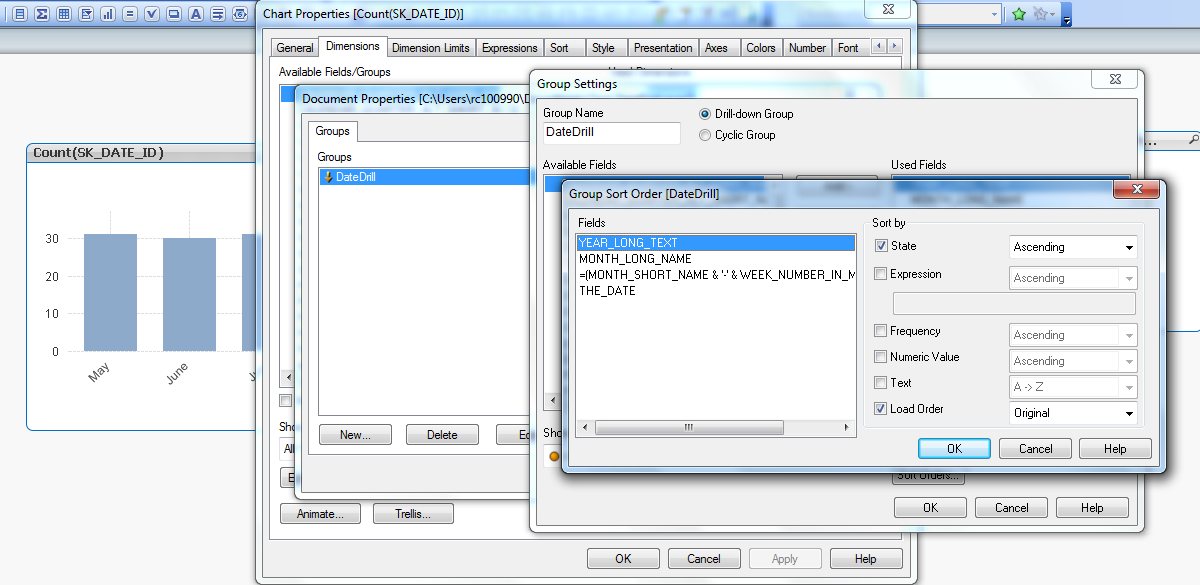Click the Create Button Object toolbar icon

point(173,14)
